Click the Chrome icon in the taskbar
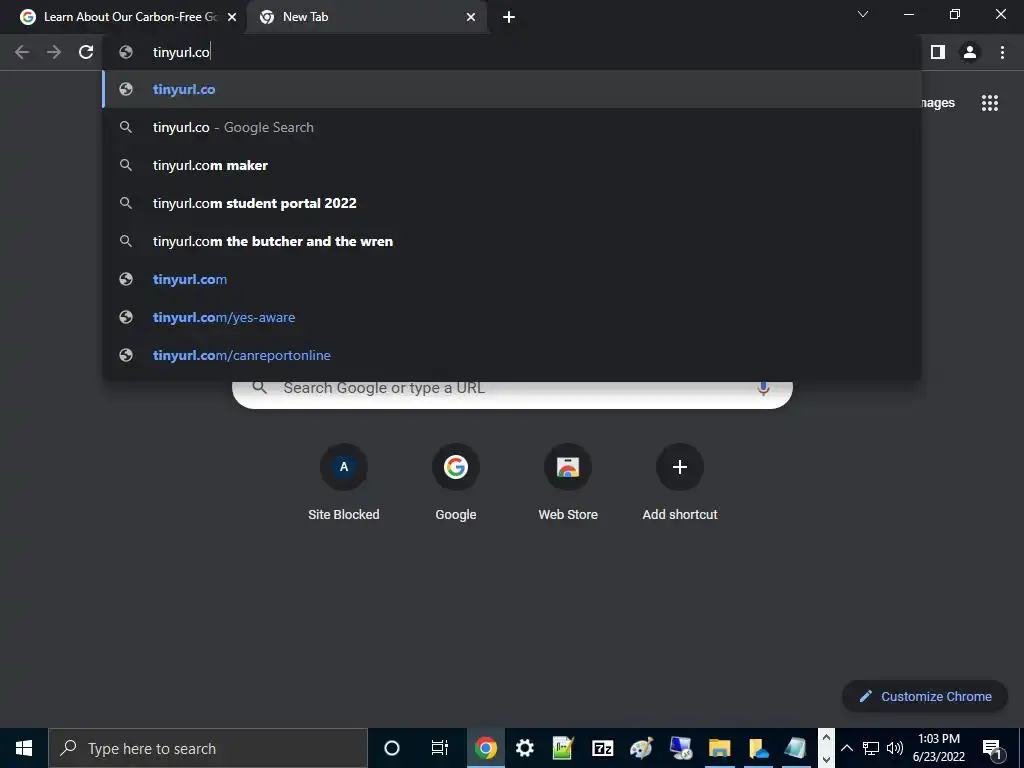 click(485, 748)
